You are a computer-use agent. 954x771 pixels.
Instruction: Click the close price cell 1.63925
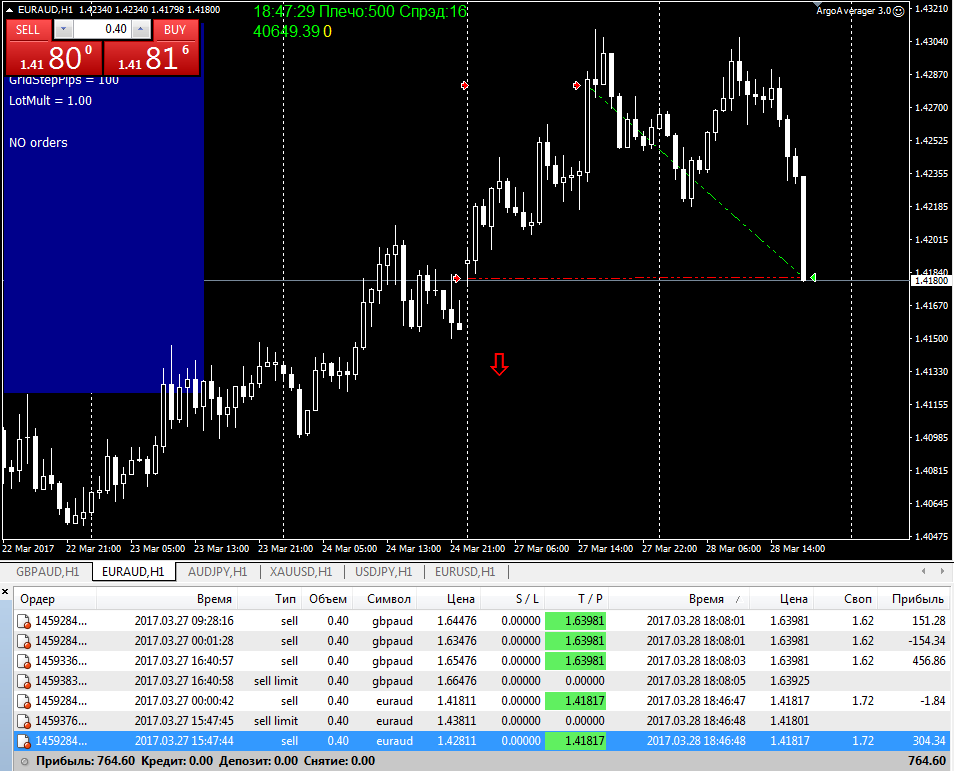(790, 681)
